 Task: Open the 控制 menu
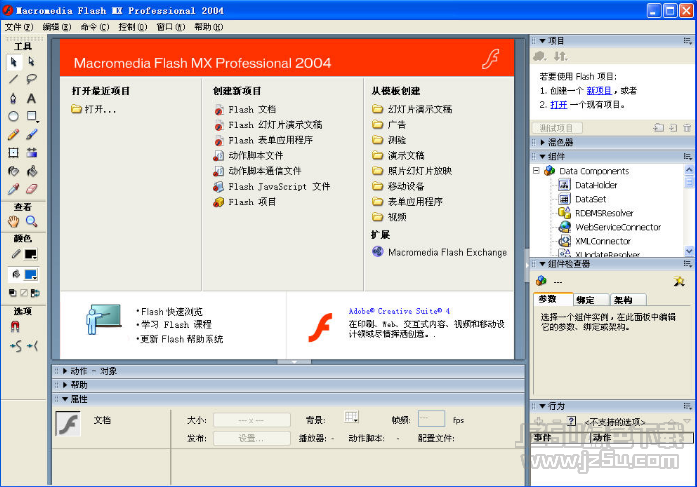(132, 27)
